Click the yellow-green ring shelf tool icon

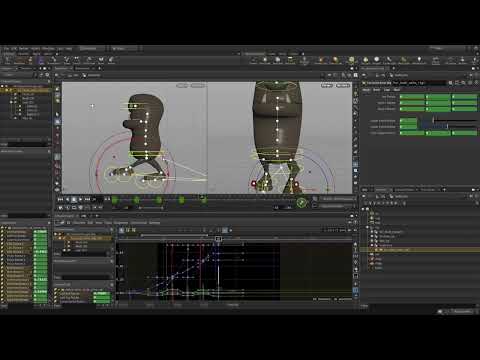click(351, 60)
